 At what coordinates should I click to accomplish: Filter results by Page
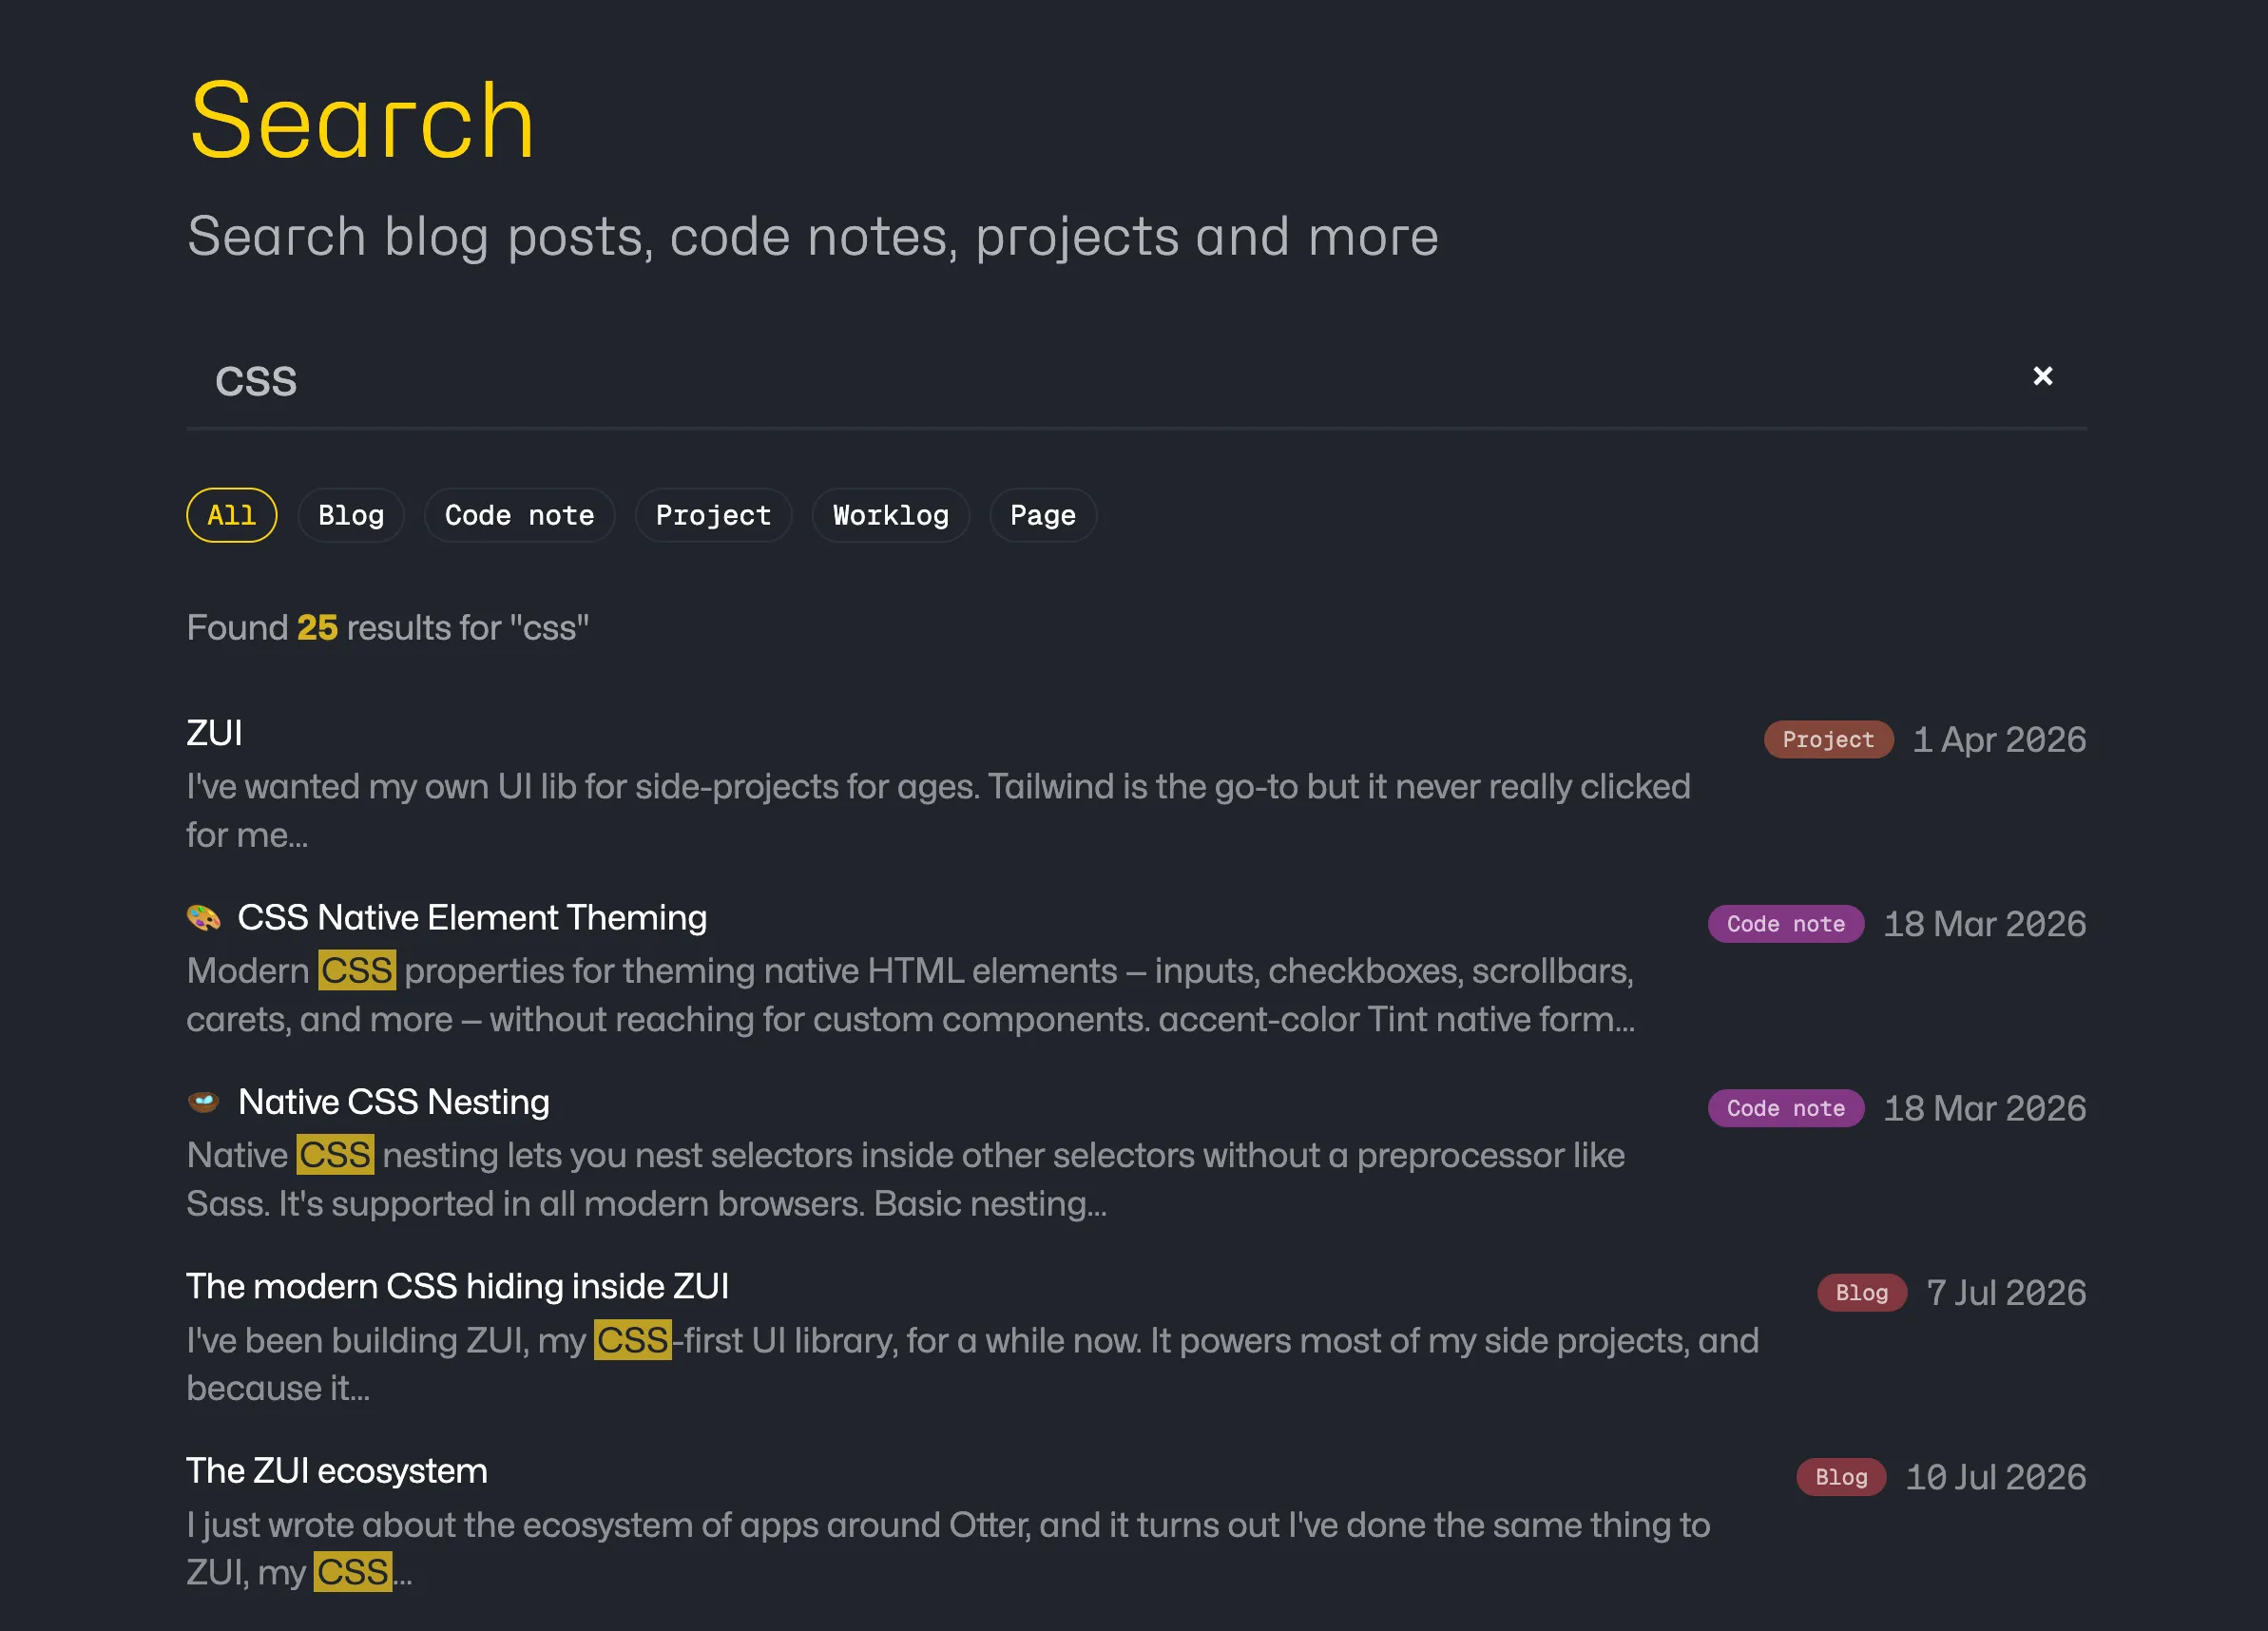tap(1042, 515)
